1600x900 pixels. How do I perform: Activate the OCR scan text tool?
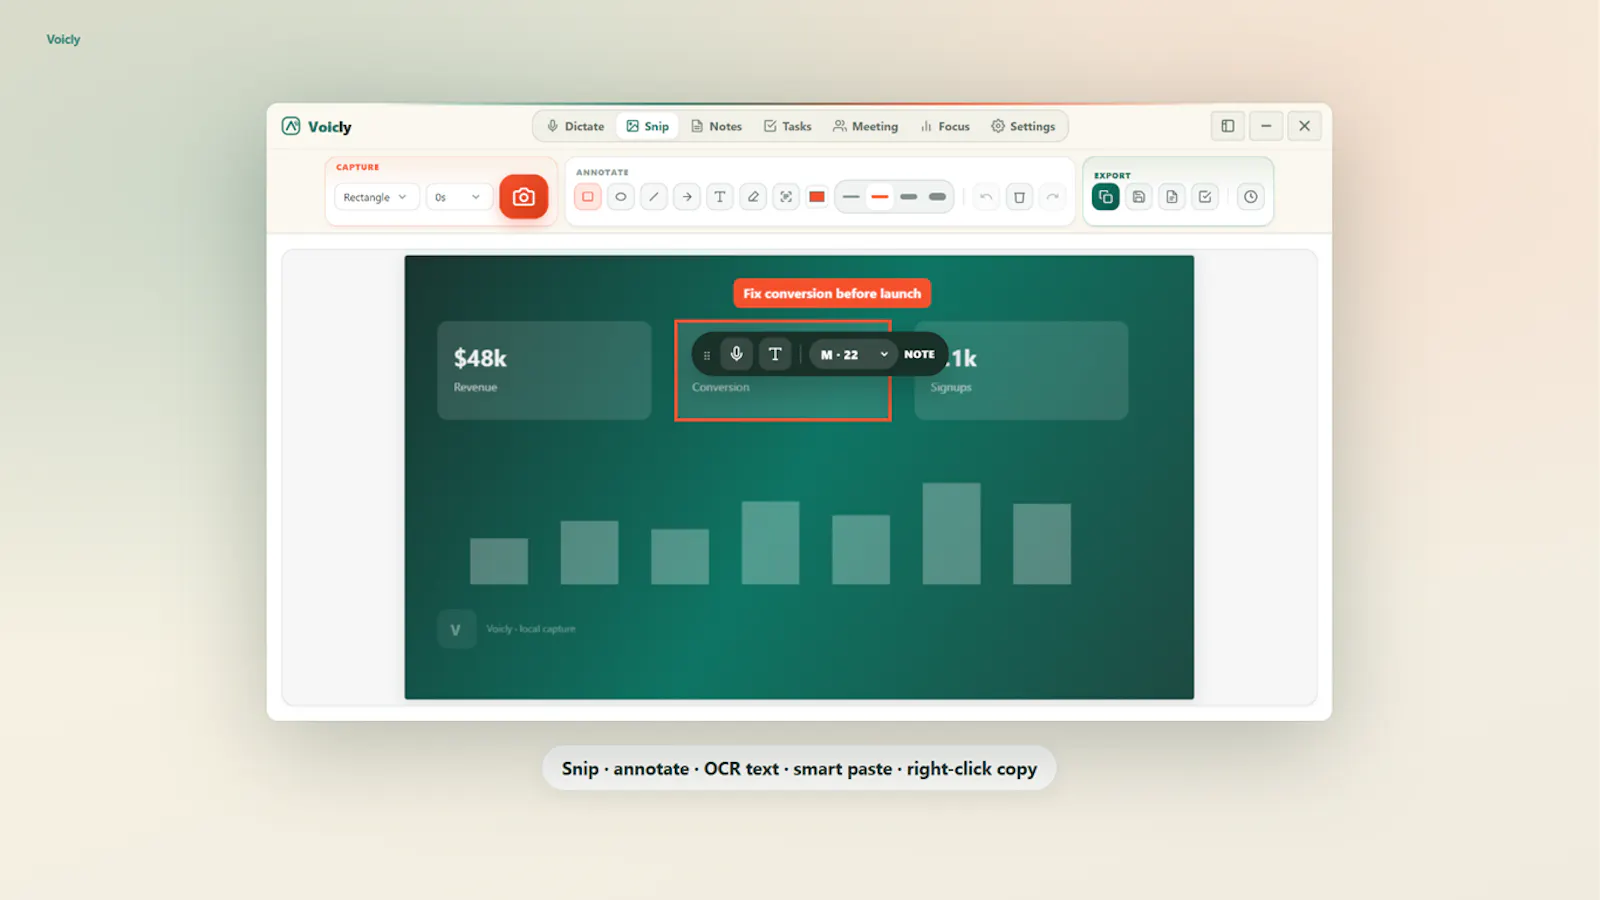pyautogui.click(x=786, y=197)
